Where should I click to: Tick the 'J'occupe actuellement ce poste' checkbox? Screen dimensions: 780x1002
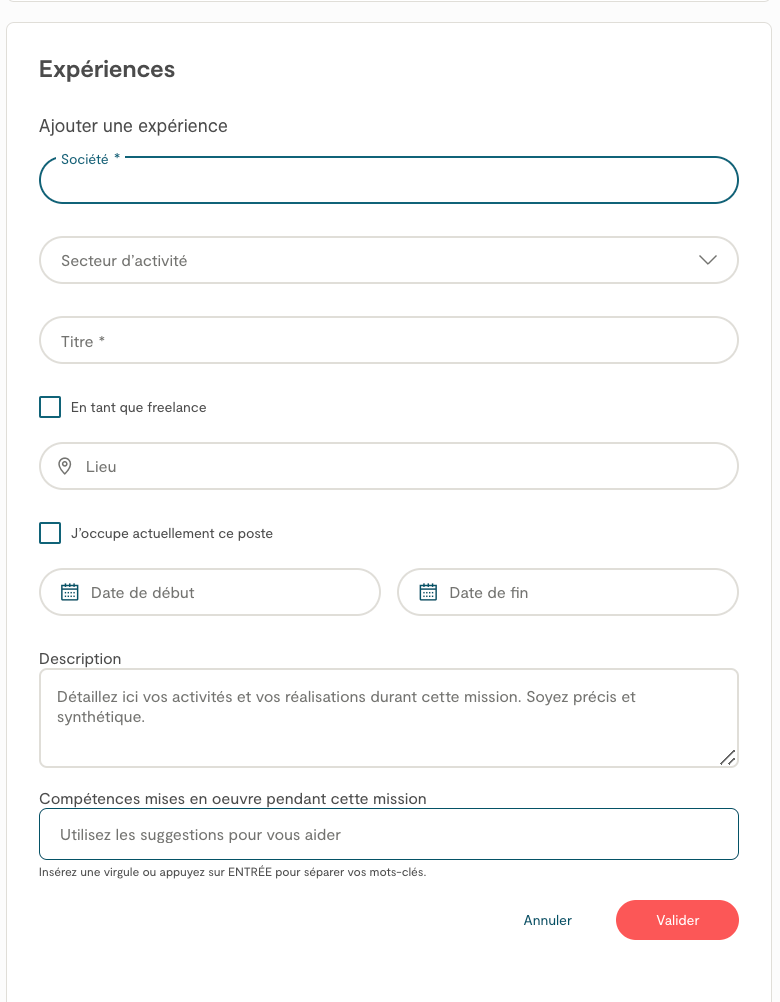pos(50,533)
